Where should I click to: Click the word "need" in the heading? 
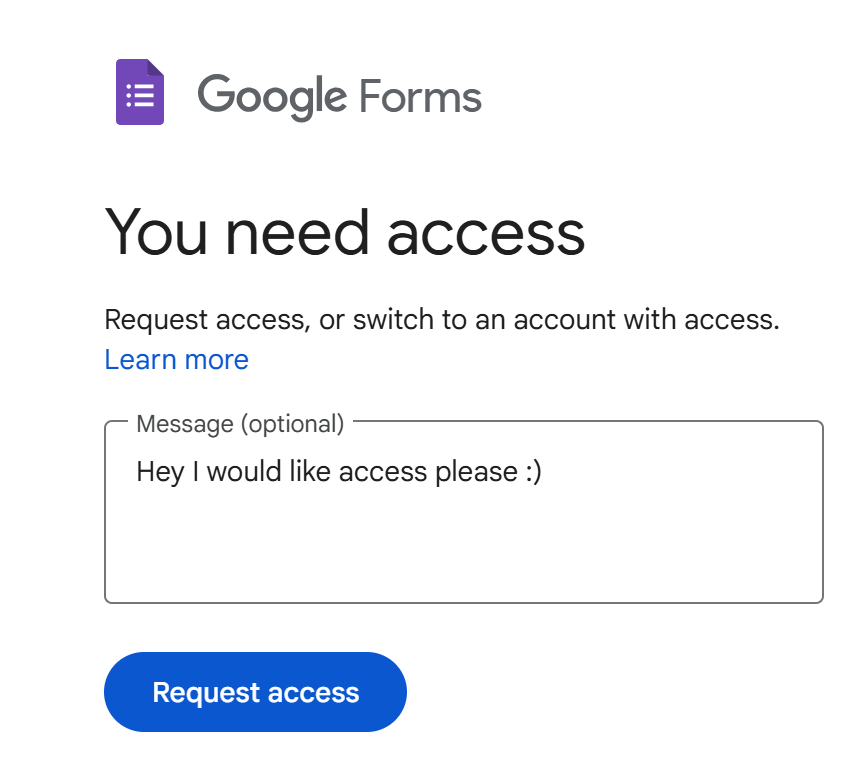click(297, 233)
